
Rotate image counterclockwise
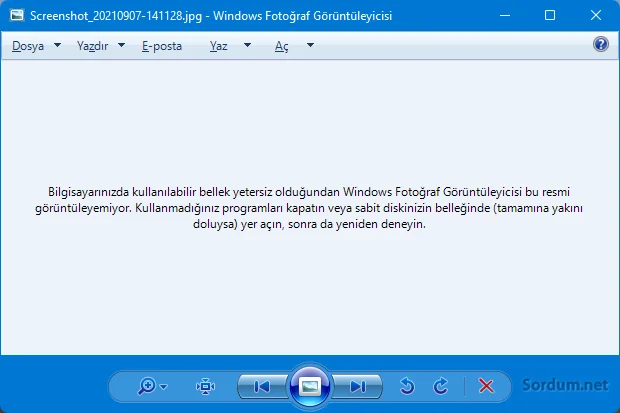coord(407,386)
